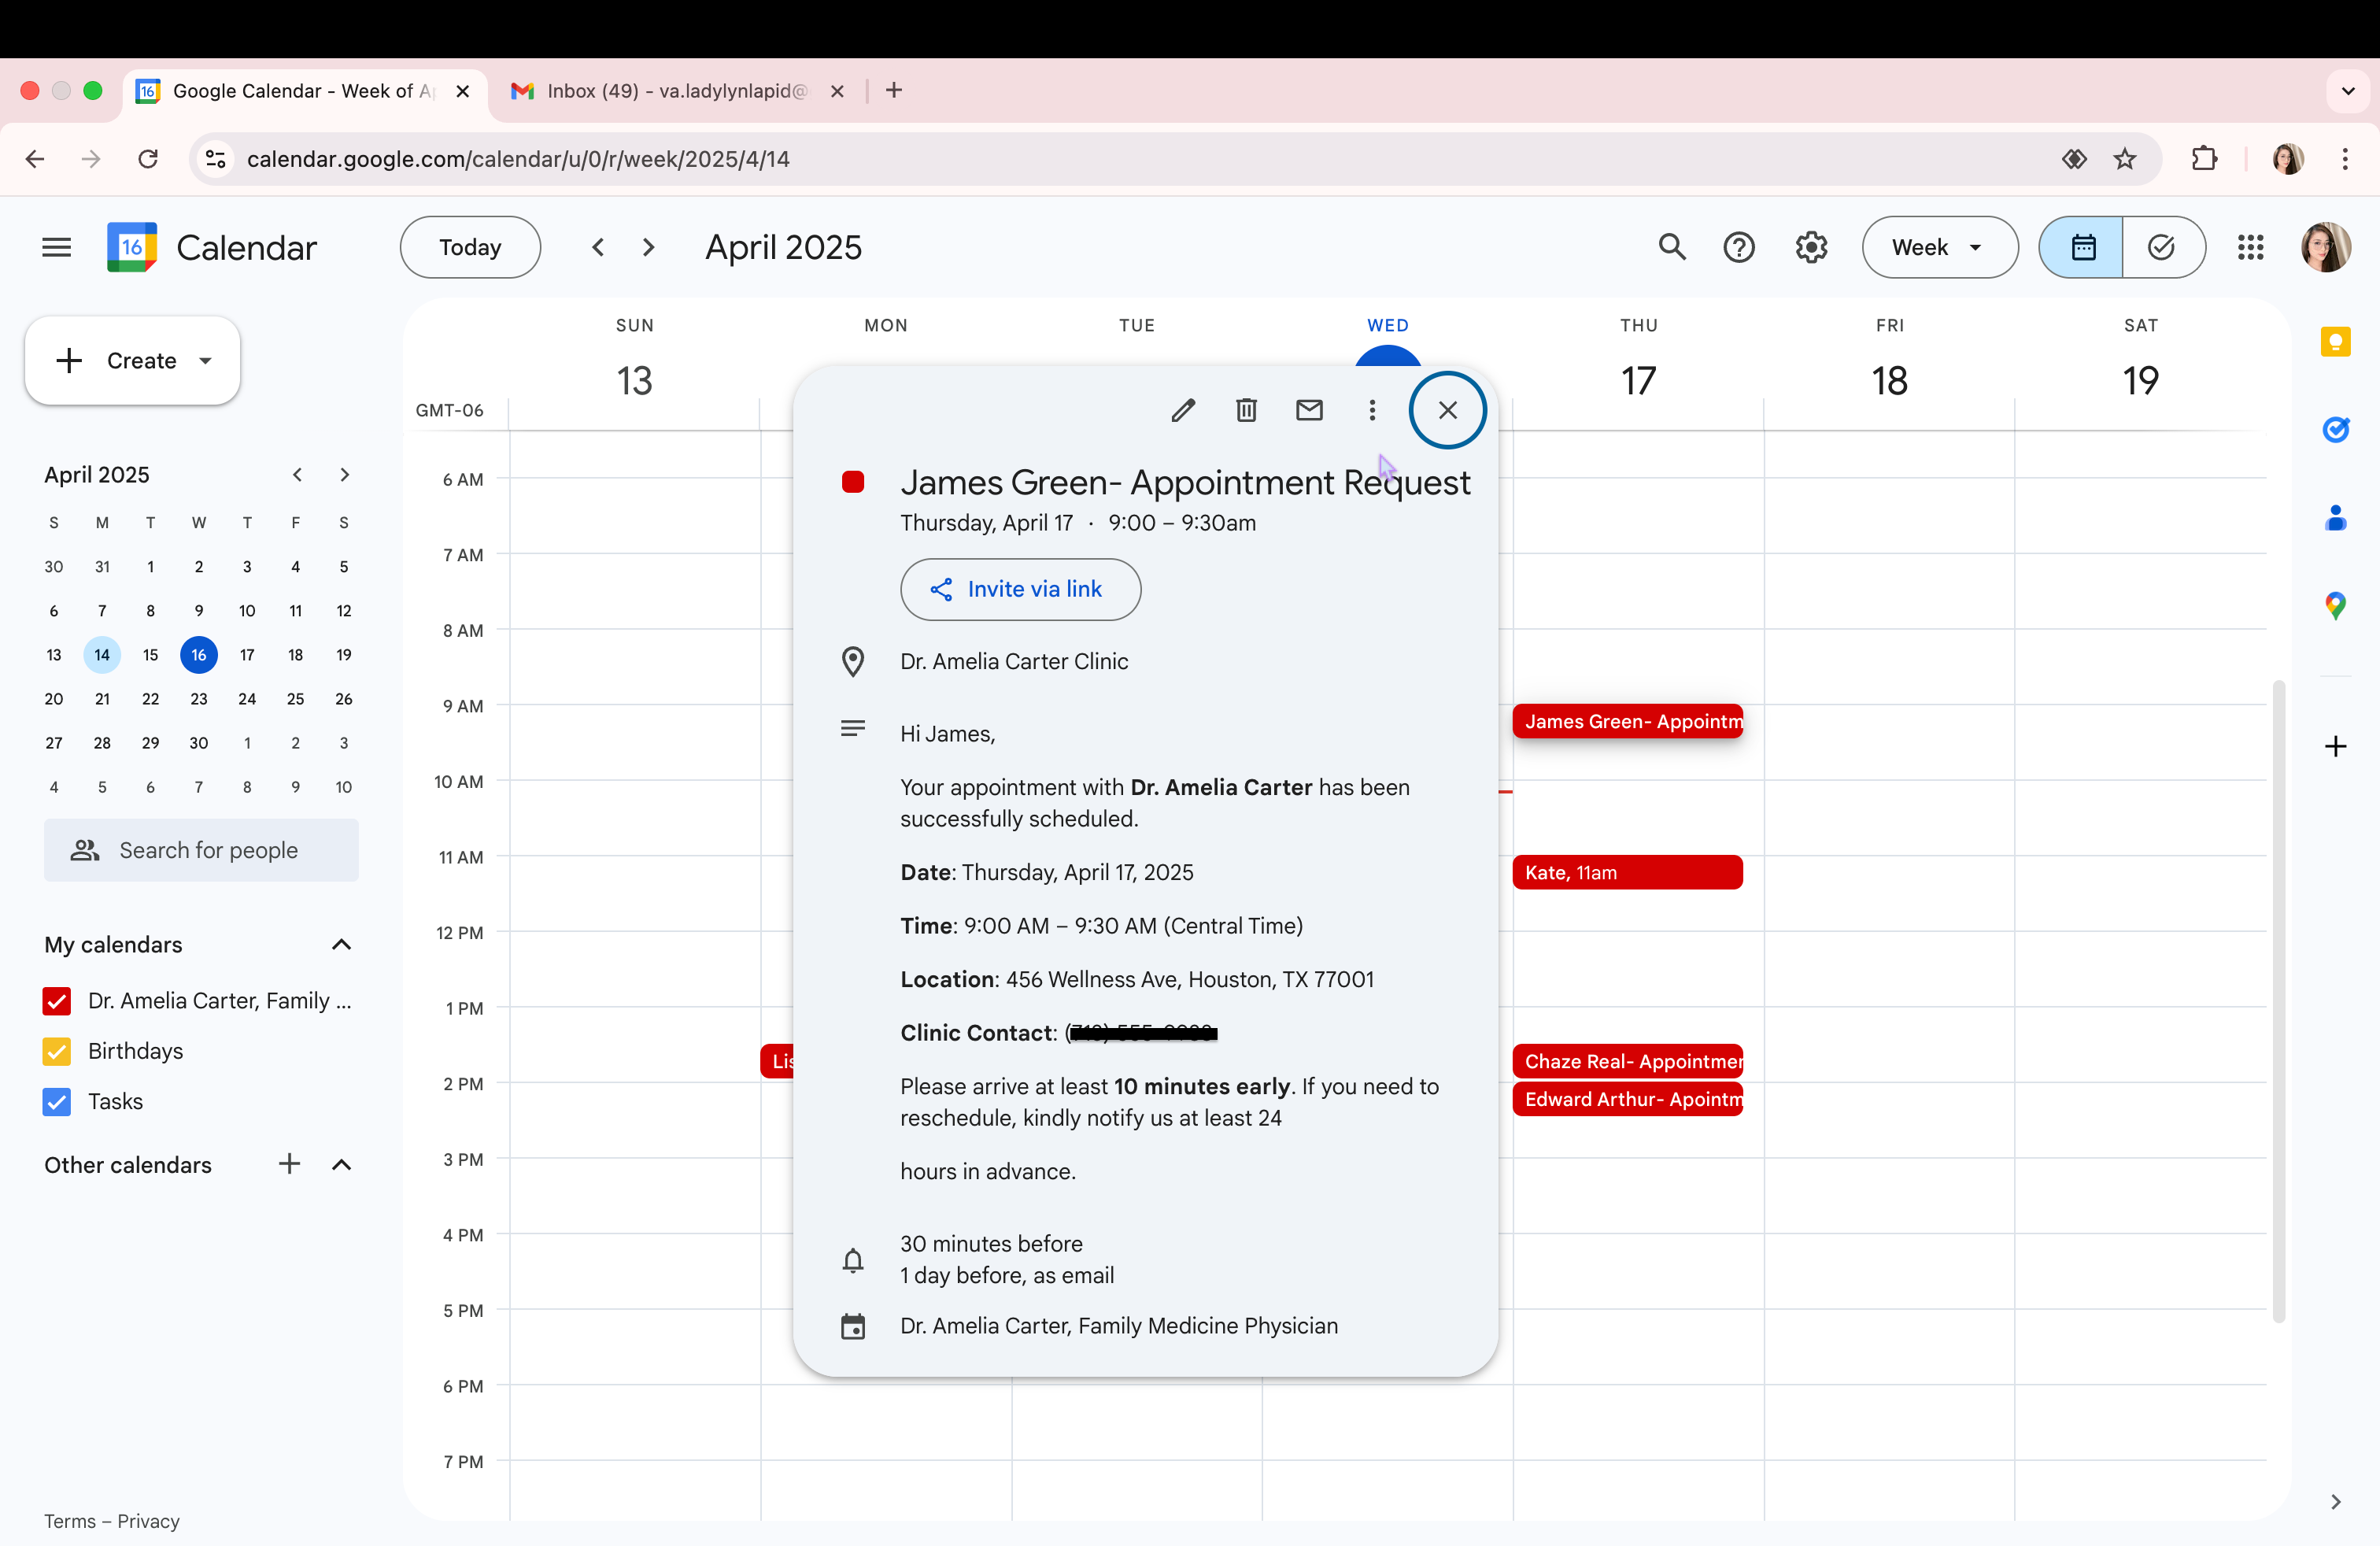The width and height of the screenshot is (2380, 1546).
Task: View site information in the address bar
Action: click(x=215, y=159)
